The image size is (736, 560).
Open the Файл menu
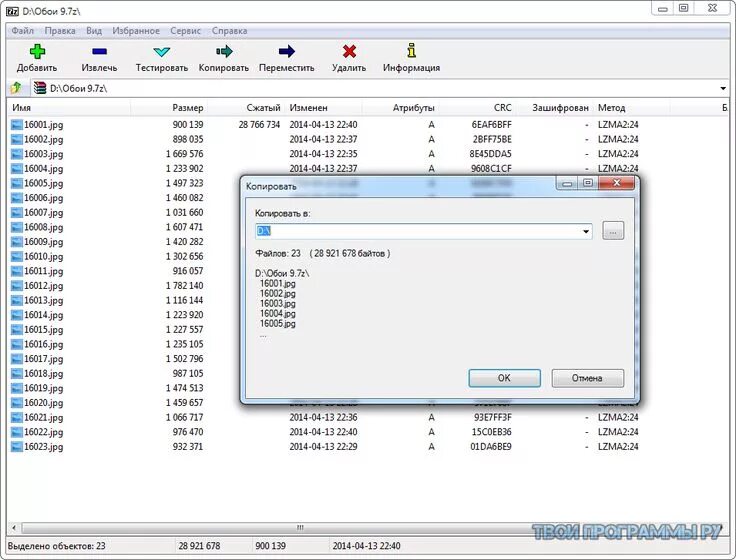tap(23, 31)
